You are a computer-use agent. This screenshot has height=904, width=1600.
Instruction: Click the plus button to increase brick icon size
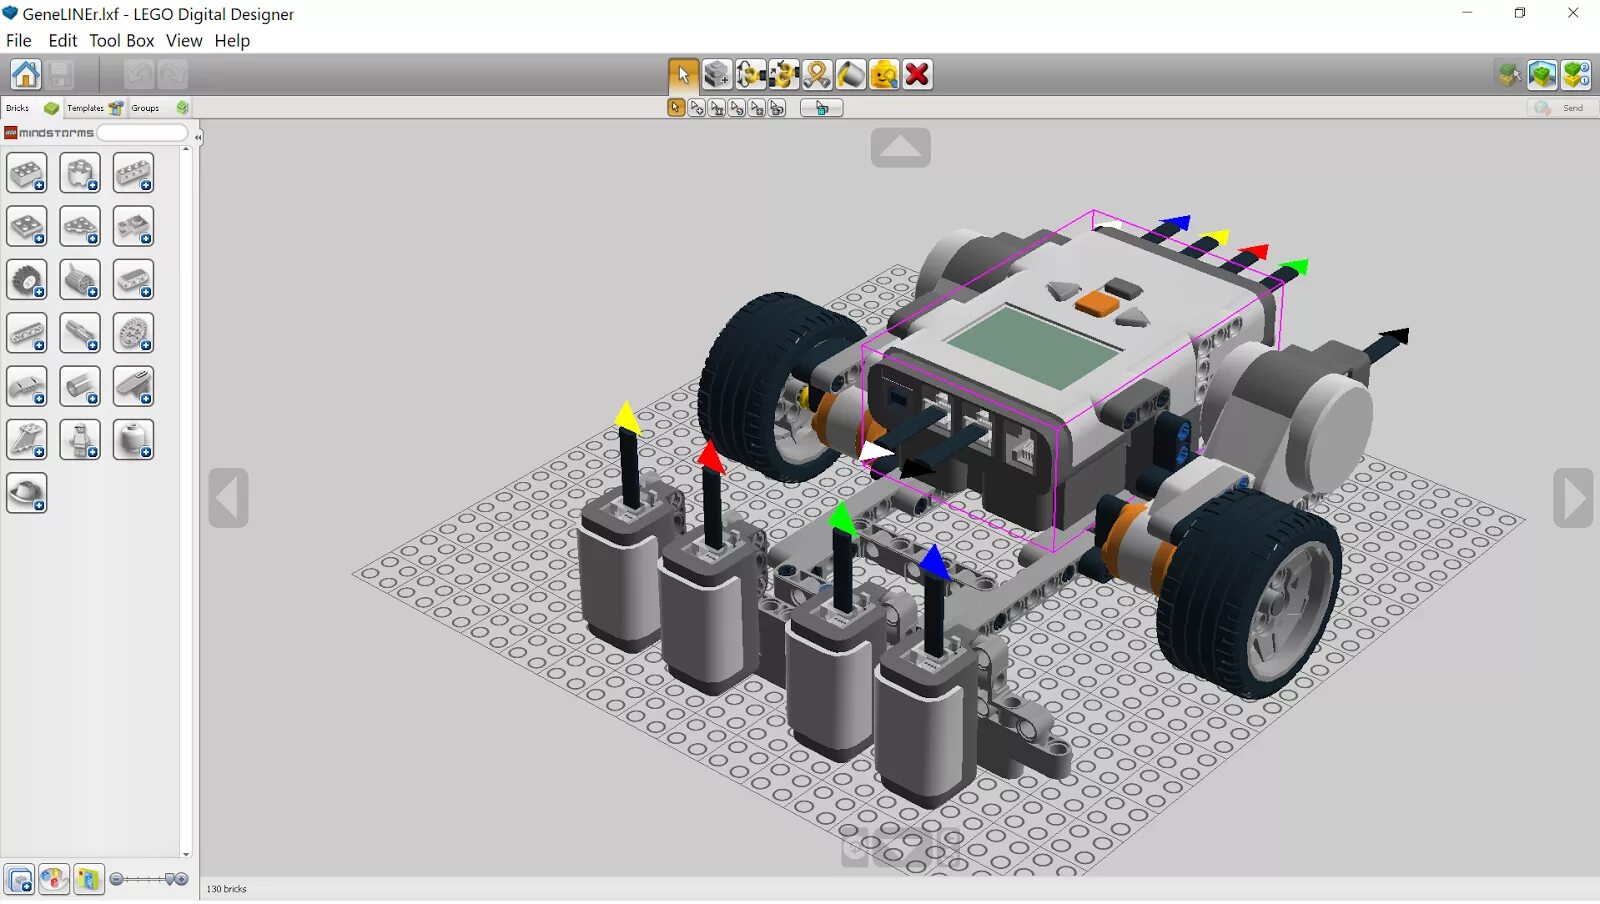pos(182,880)
